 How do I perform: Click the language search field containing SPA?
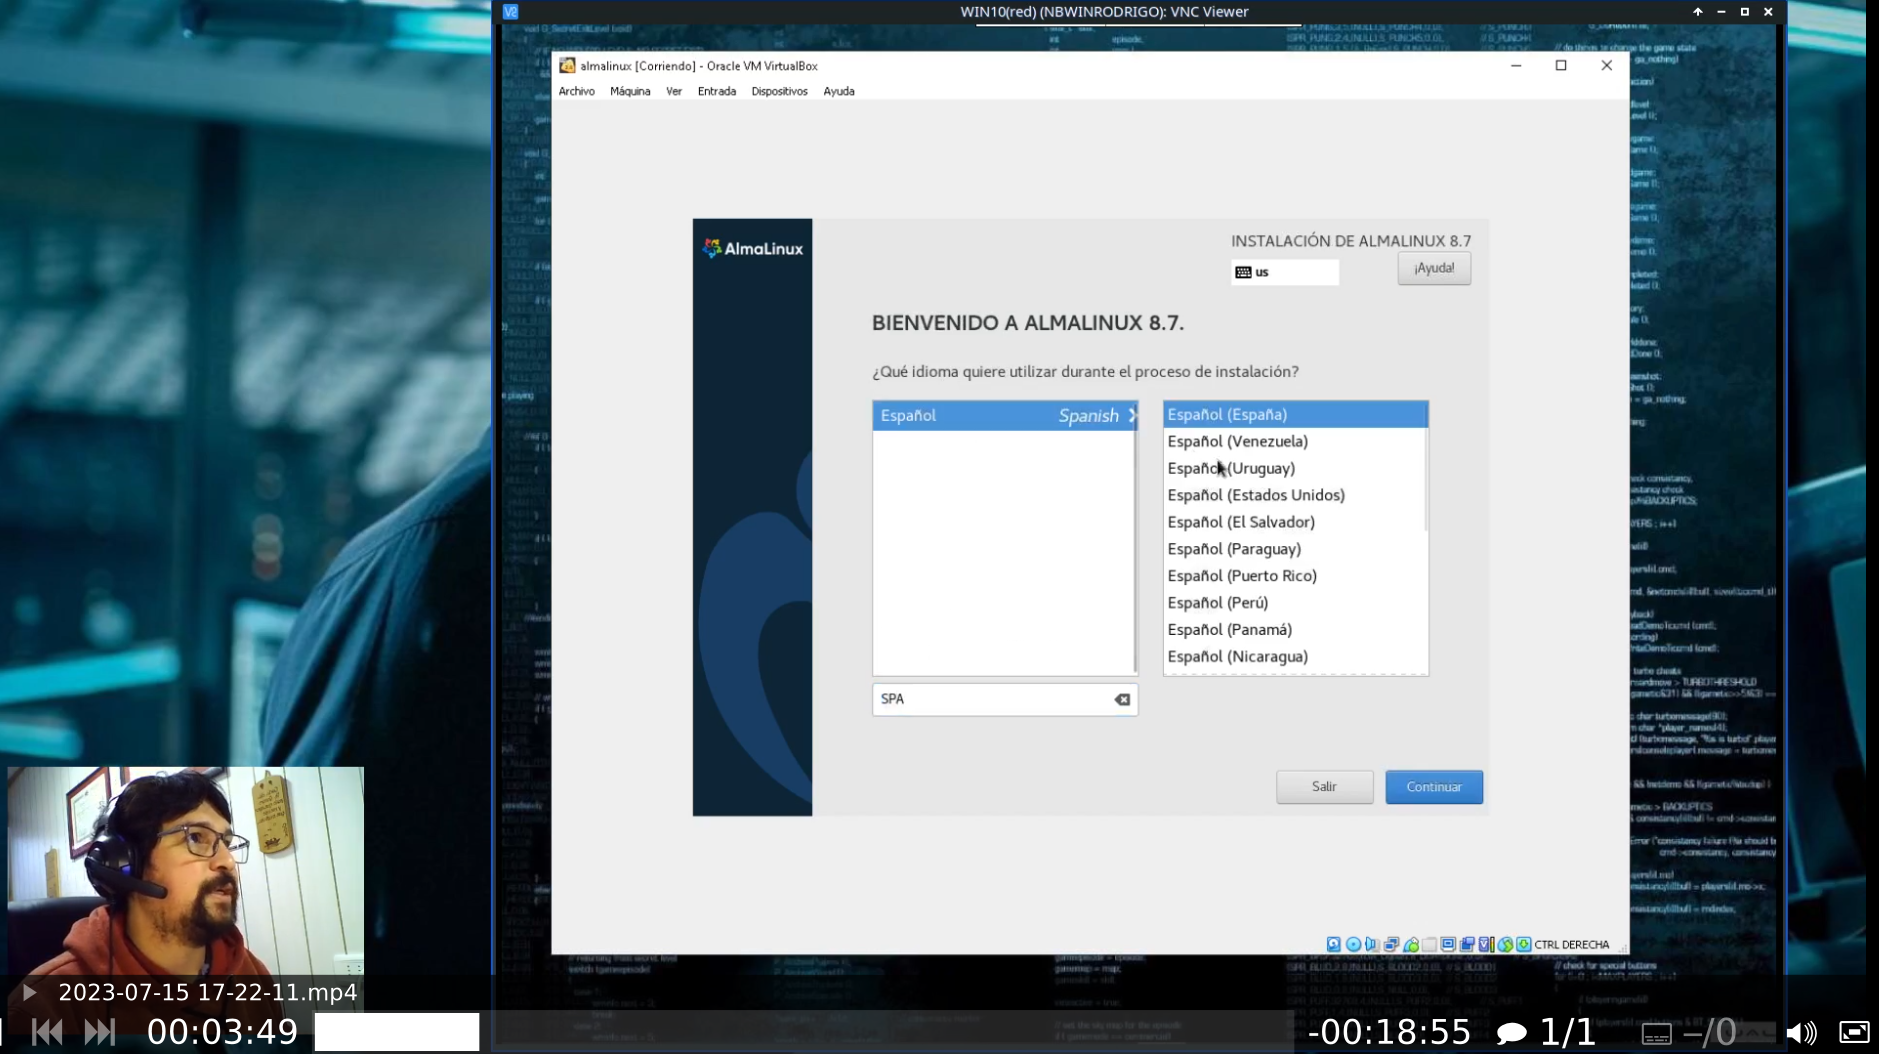(x=1004, y=699)
